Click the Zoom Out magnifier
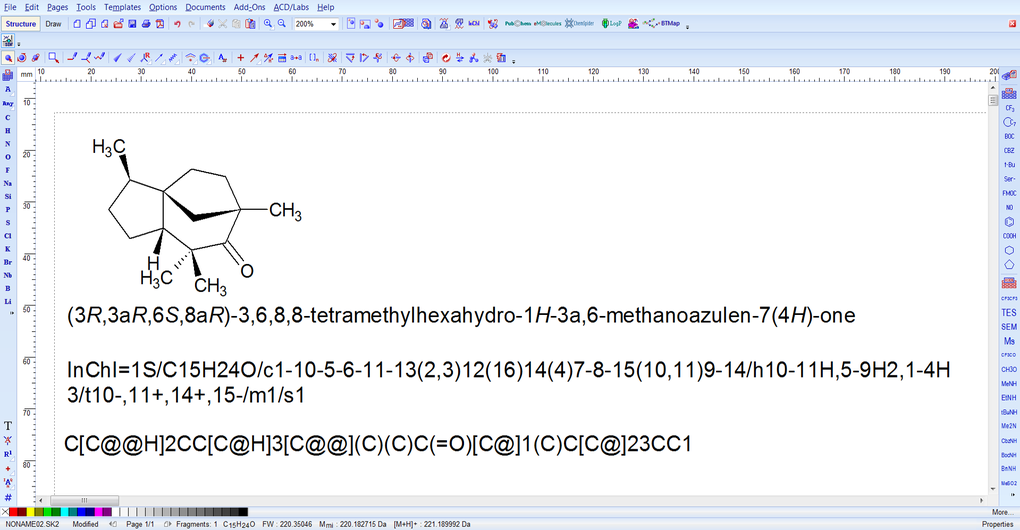 tap(282, 24)
